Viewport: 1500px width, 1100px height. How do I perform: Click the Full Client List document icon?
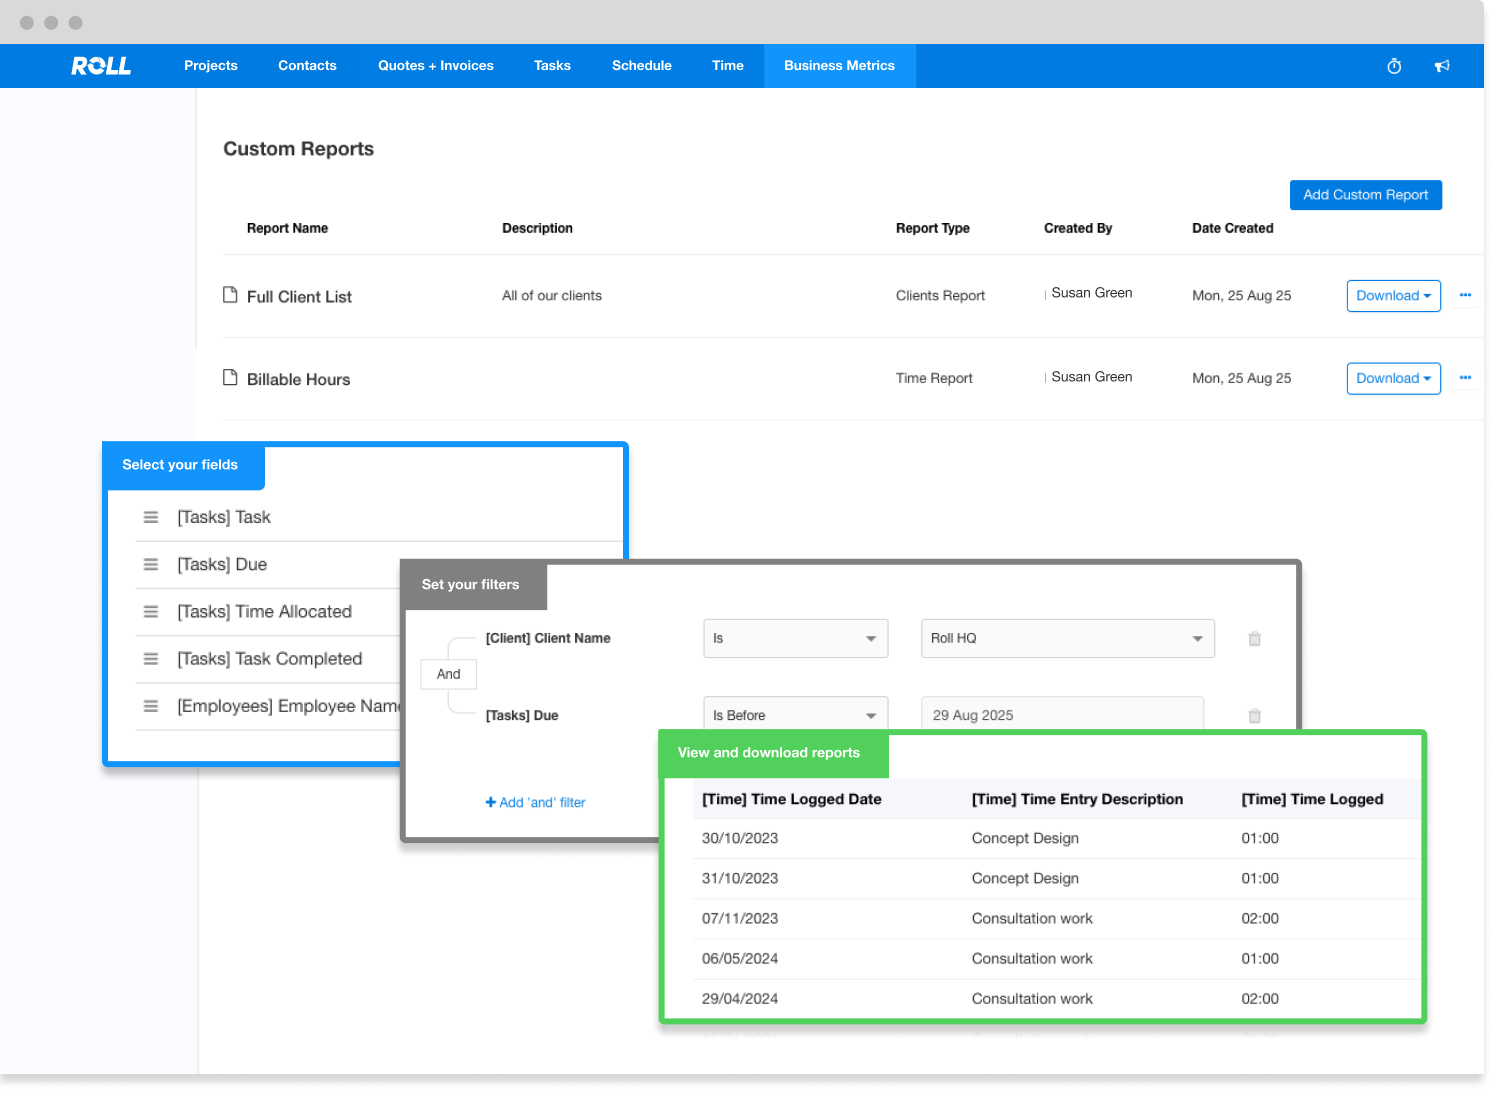[x=230, y=295]
